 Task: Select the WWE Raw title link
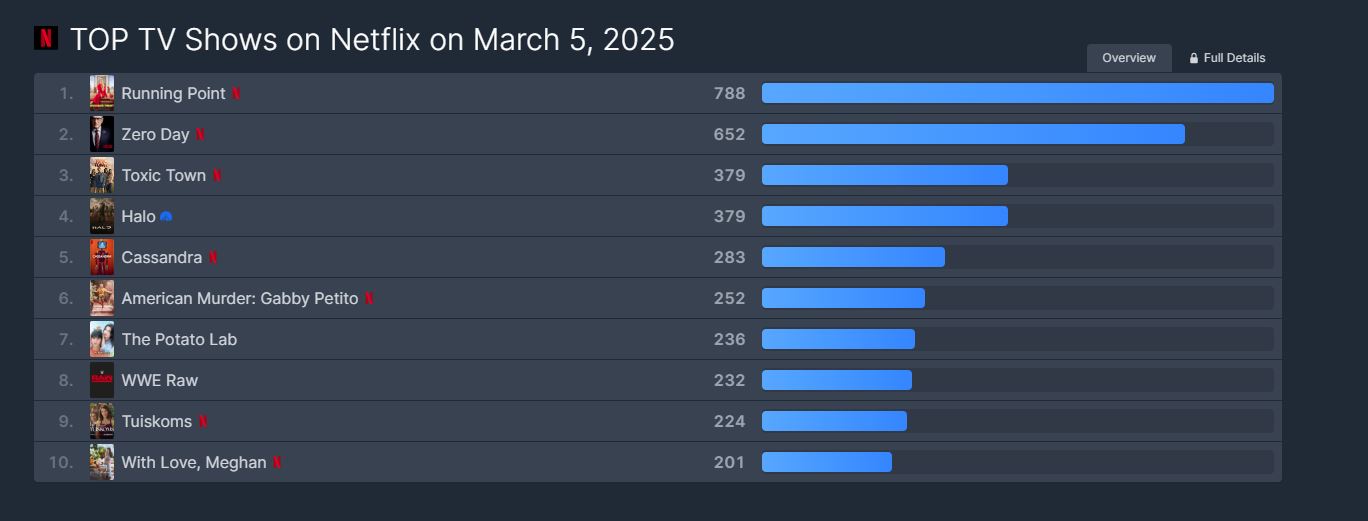pyautogui.click(x=159, y=381)
